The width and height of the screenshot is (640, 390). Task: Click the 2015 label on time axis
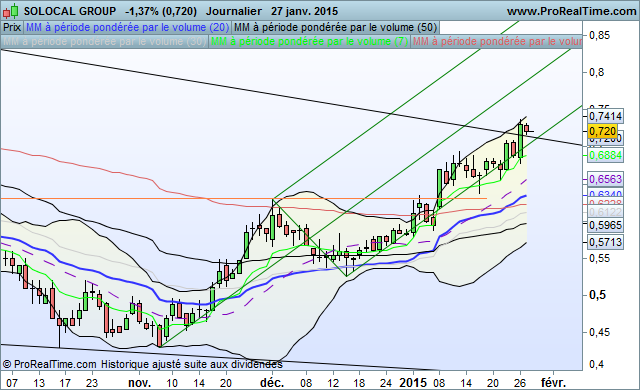point(413,383)
